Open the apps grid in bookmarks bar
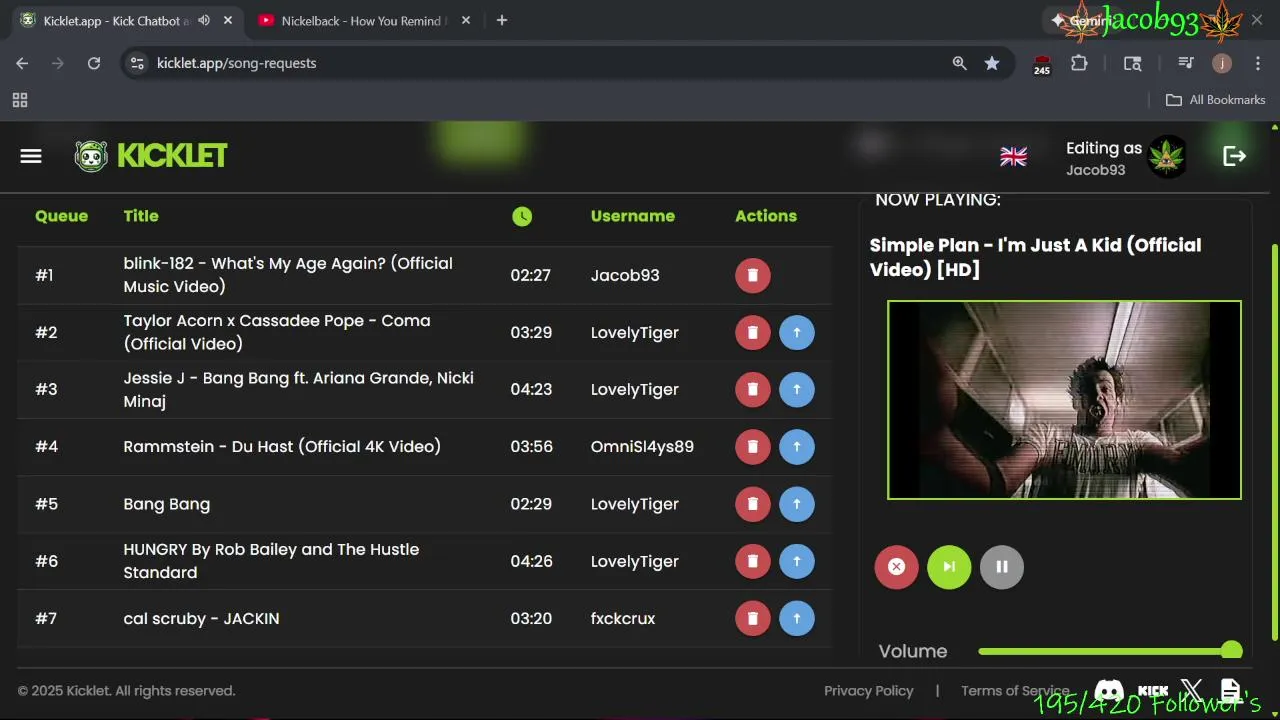This screenshot has height=720, width=1280. click(x=20, y=100)
